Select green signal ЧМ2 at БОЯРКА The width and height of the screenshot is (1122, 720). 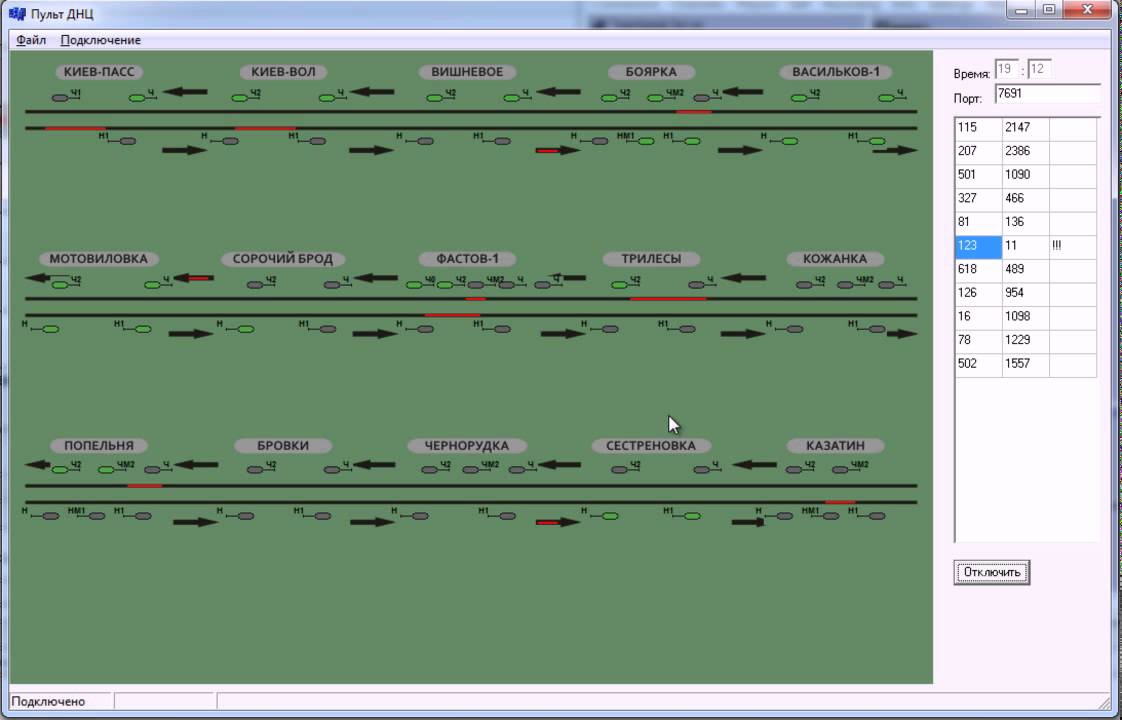656,97
